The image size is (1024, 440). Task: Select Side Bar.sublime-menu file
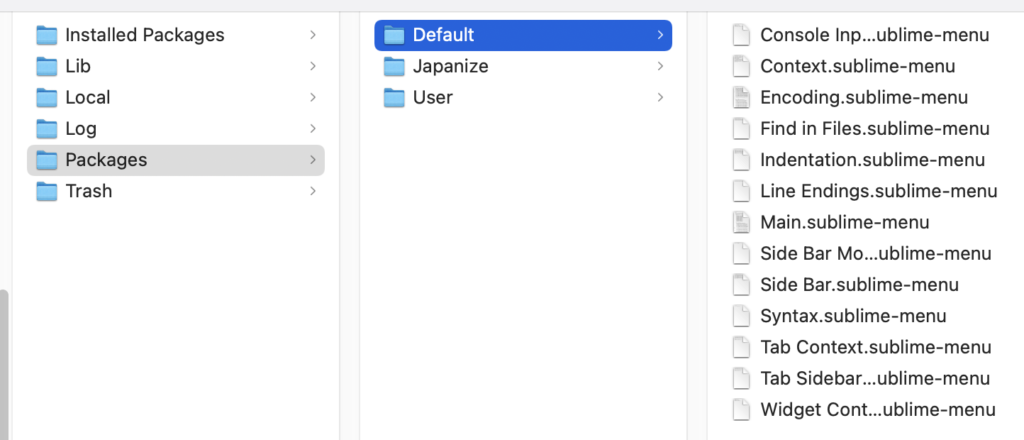859,285
